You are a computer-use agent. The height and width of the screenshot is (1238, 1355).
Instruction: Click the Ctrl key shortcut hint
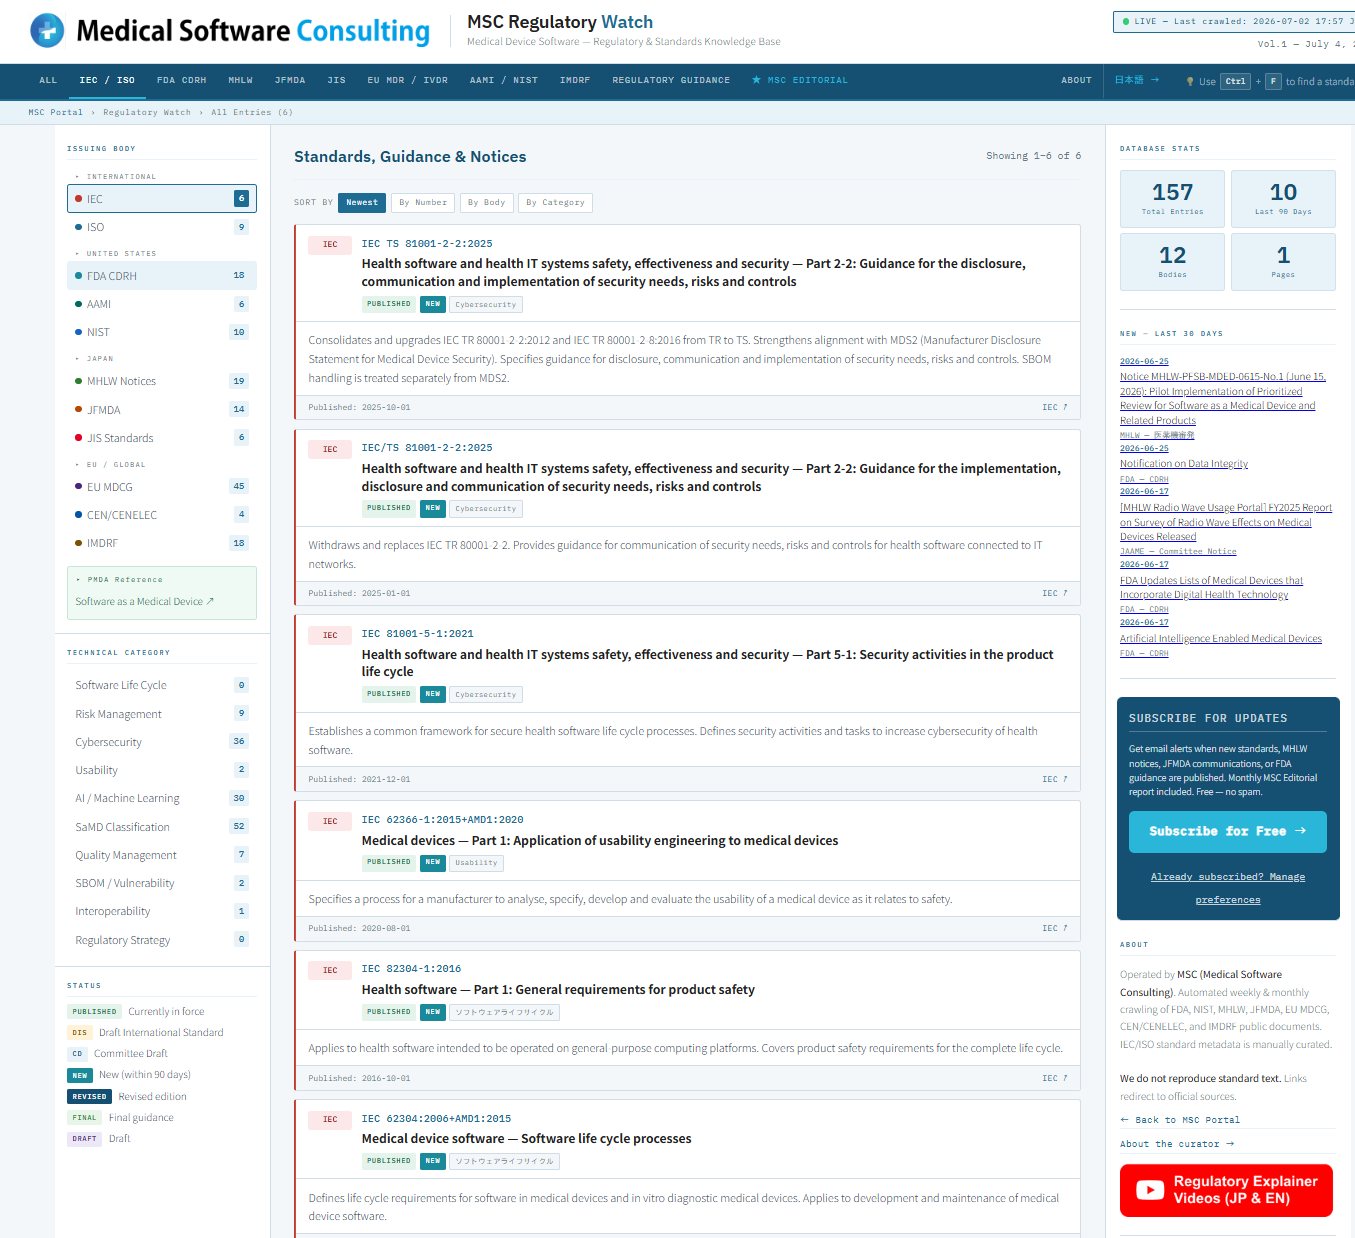pyautogui.click(x=1236, y=82)
